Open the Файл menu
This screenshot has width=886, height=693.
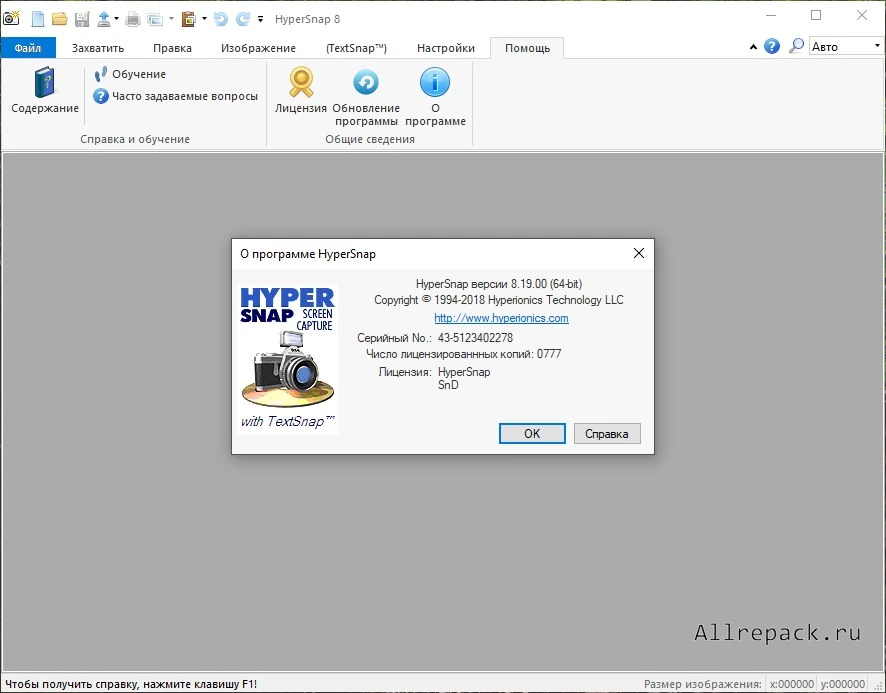coord(28,48)
